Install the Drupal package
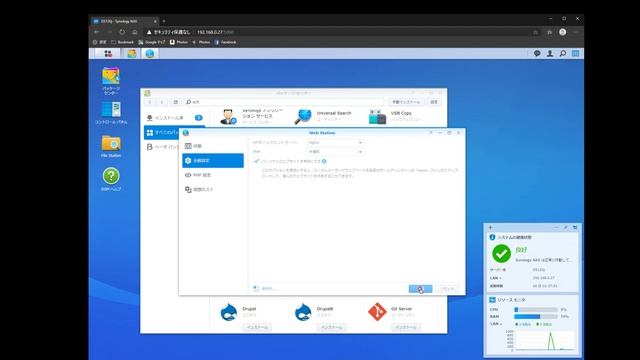The width and height of the screenshot is (640, 360). (x=257, y=327)
